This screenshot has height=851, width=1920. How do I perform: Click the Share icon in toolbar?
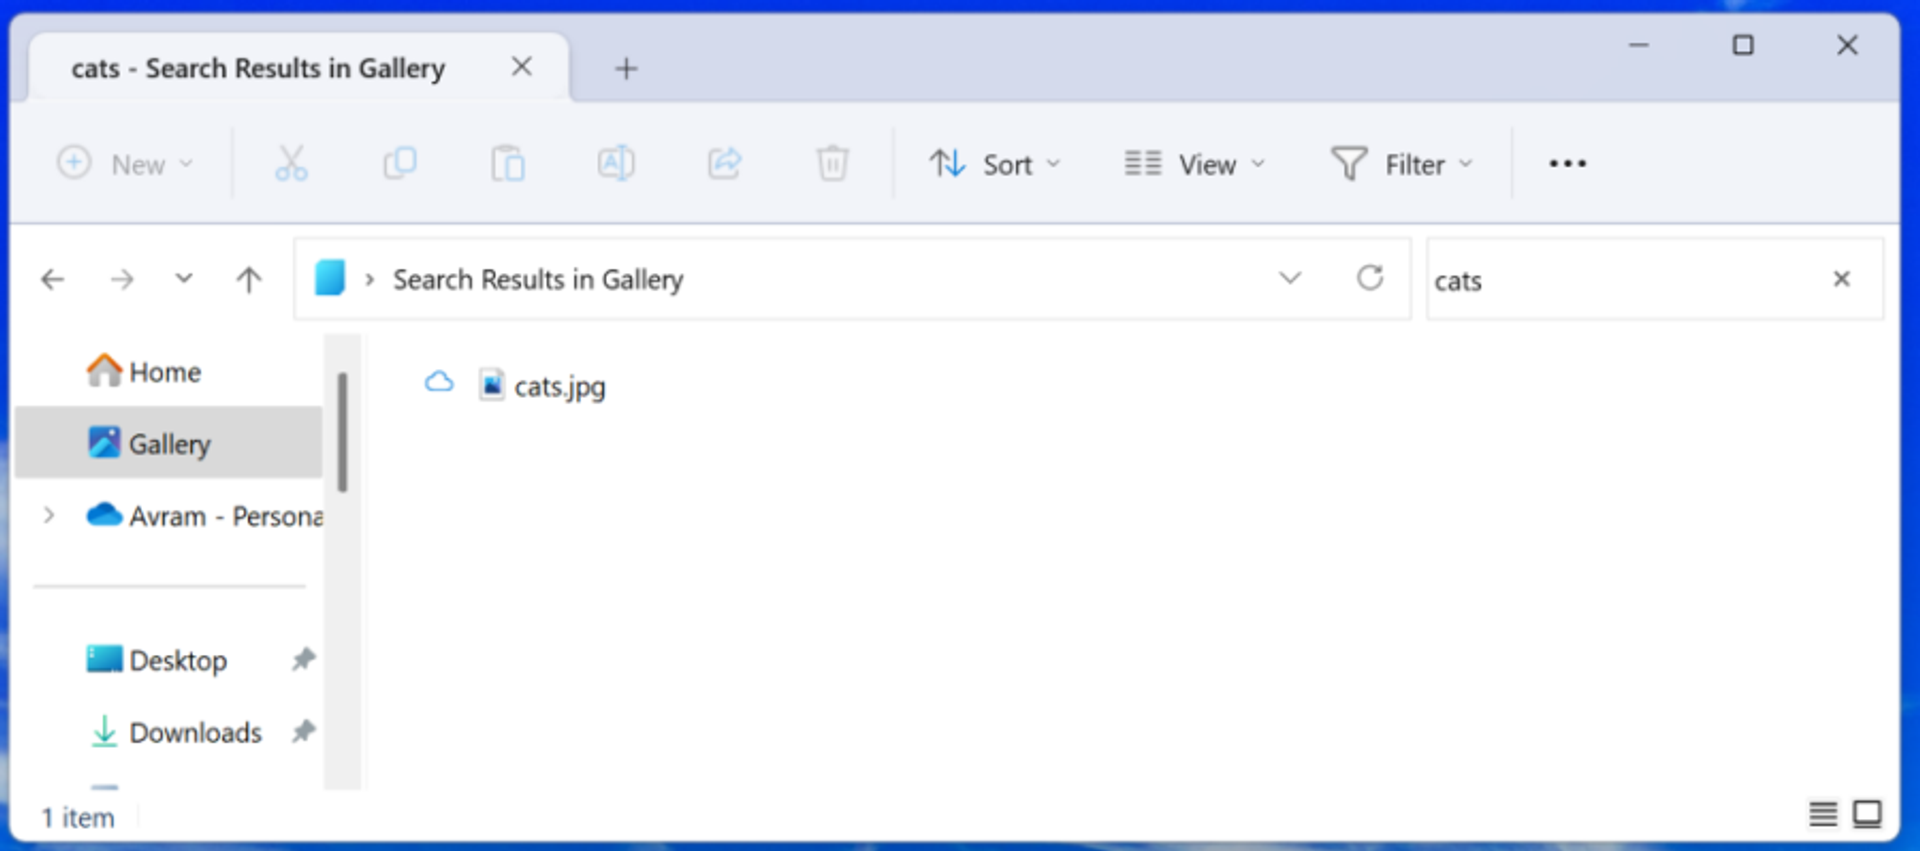tap(725, 164)
